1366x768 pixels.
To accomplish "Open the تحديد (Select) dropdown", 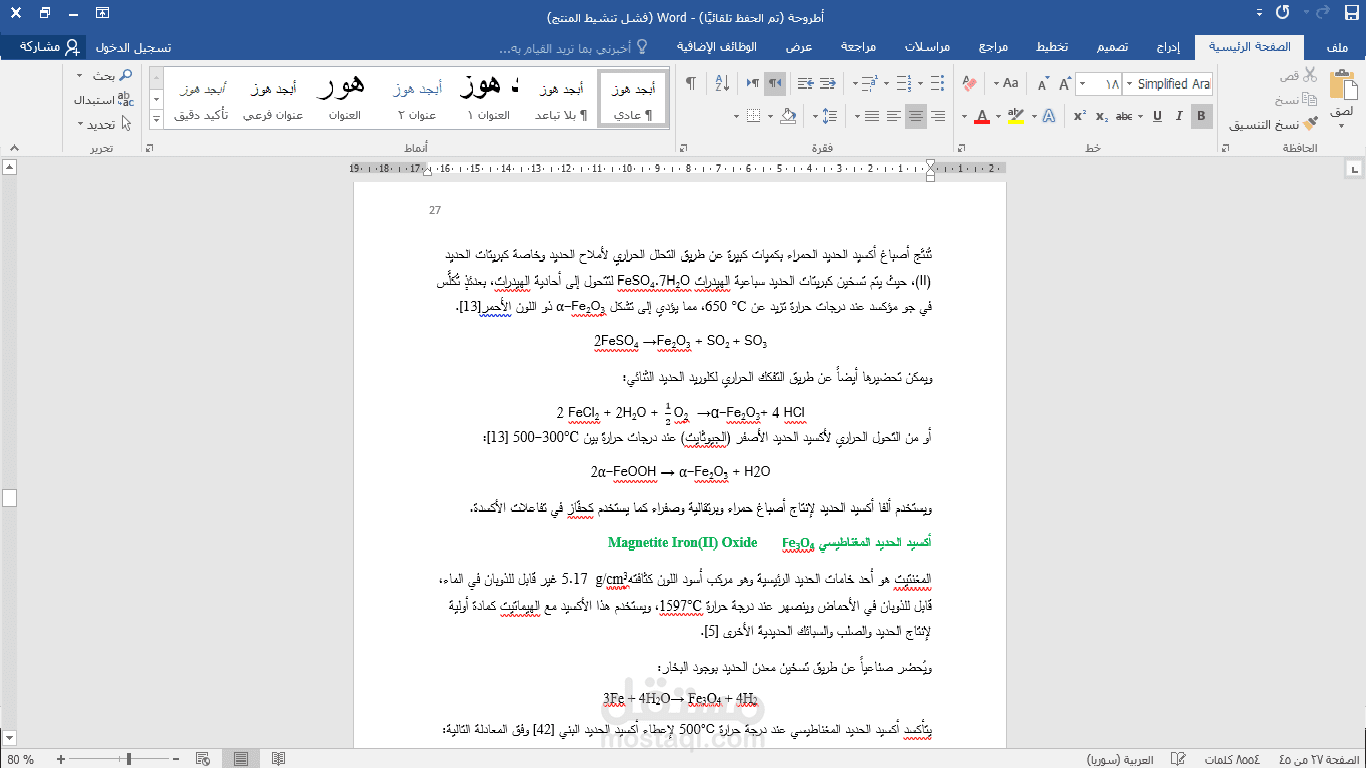I will click(104, 124).
